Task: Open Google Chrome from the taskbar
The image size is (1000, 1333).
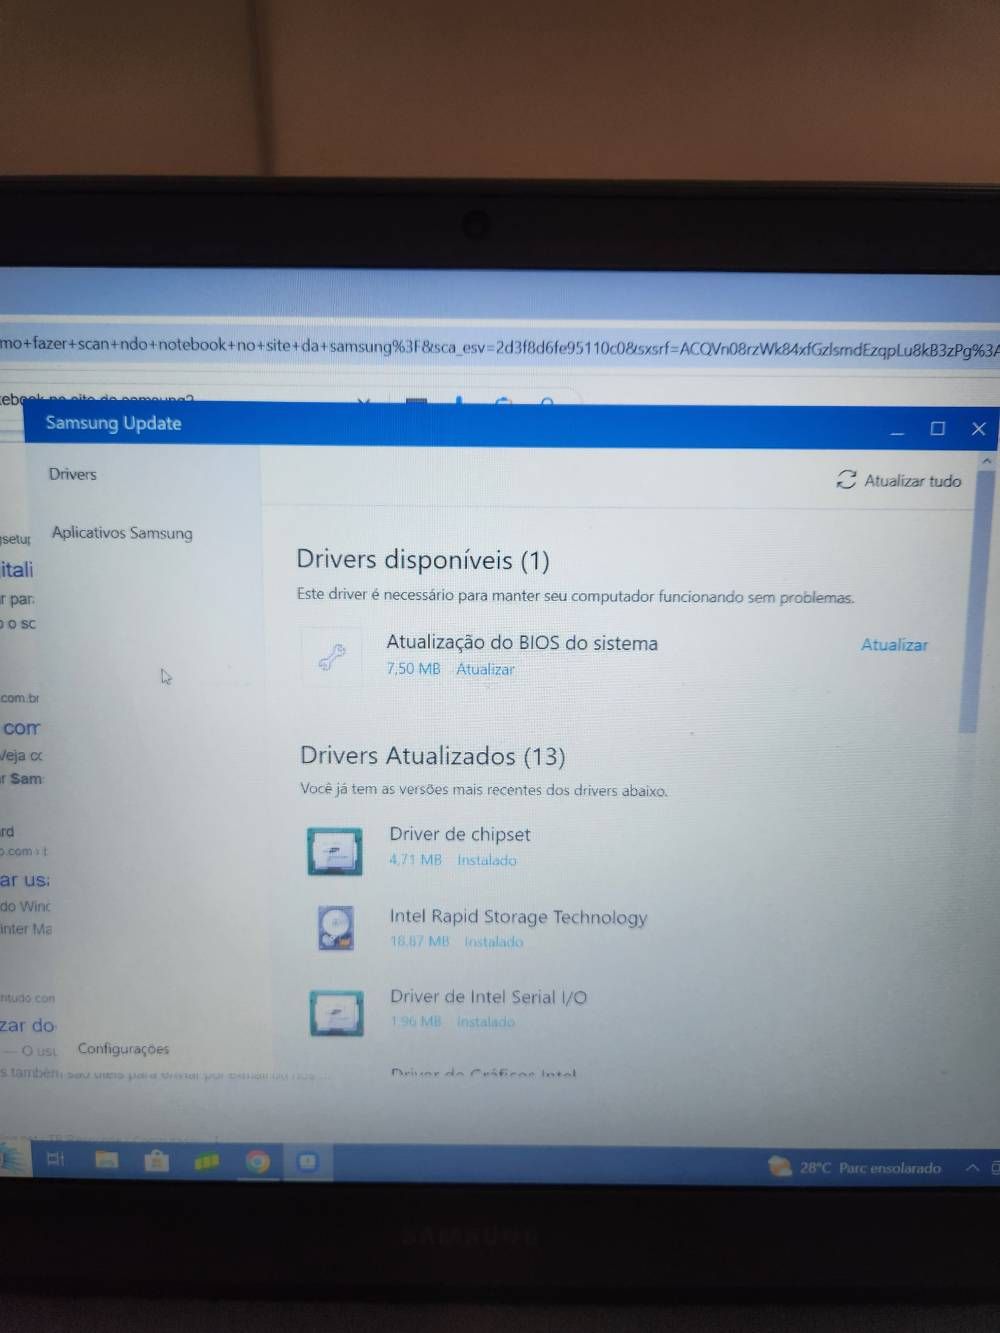Action: tap(257, 1163)
